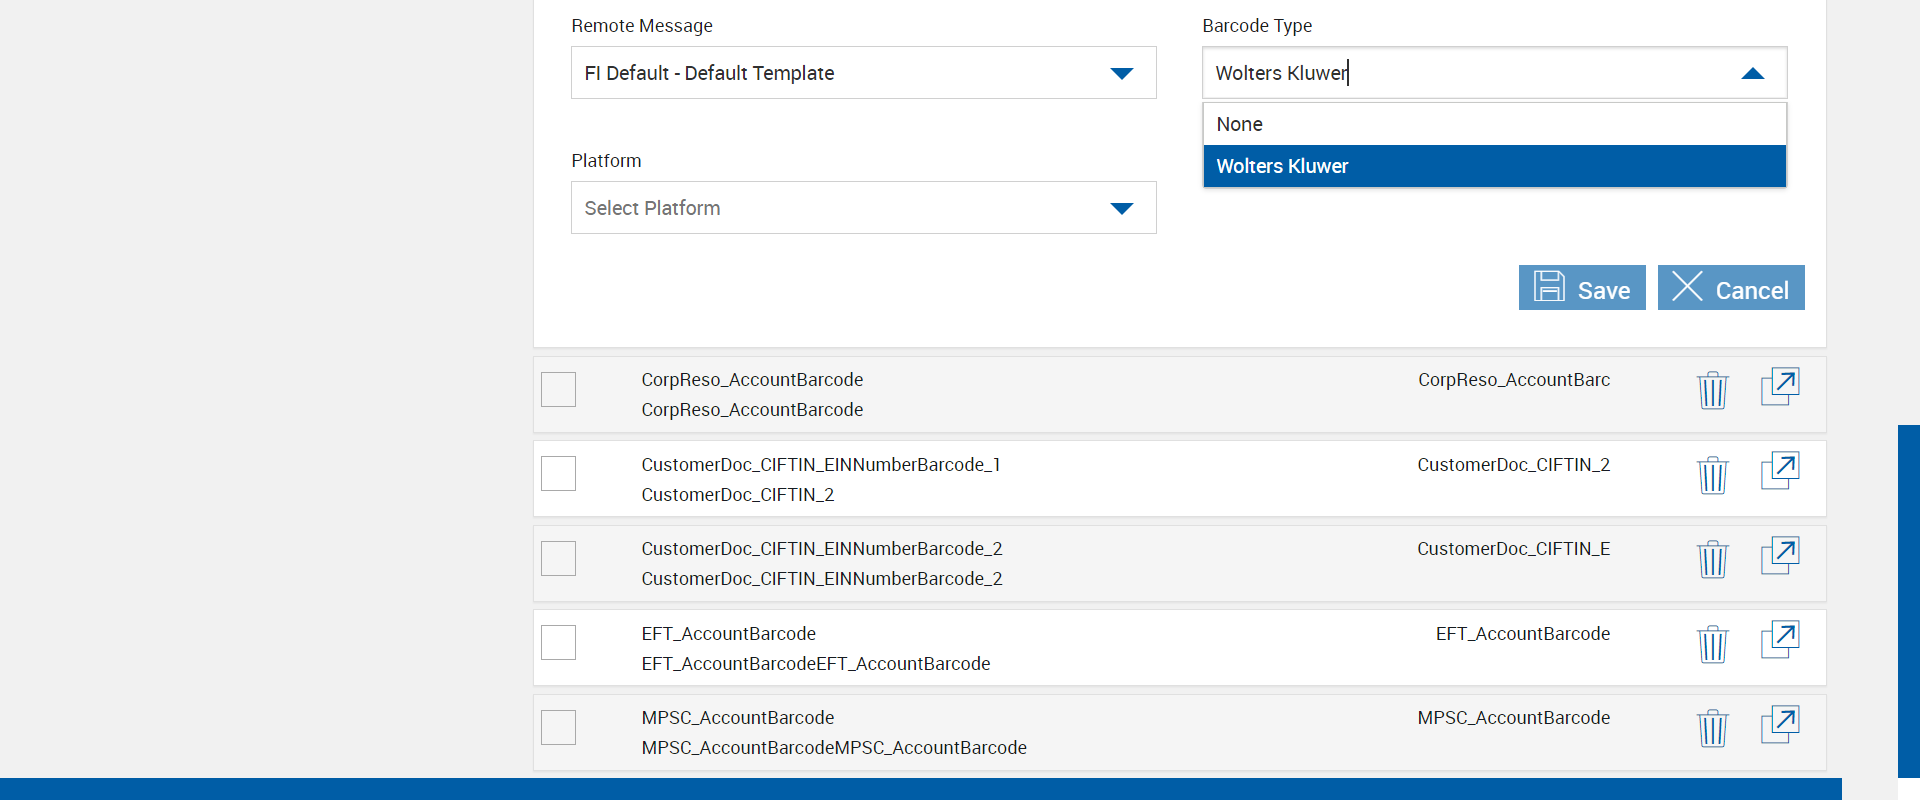Save the barcode settings
The height and width of the screenshot is (800, 1920).
1581,288
